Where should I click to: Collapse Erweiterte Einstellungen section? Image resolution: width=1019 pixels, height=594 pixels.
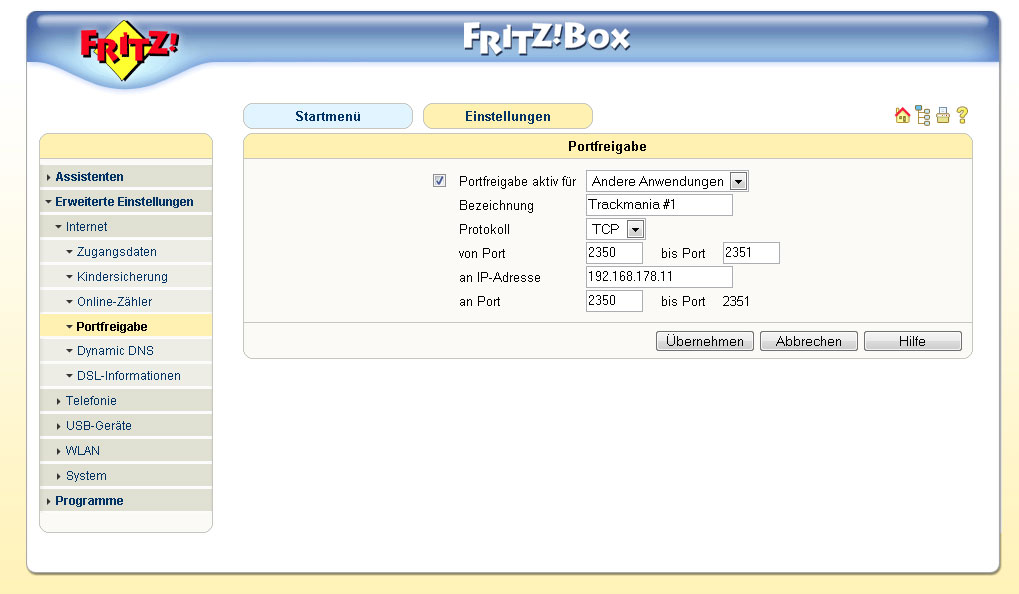[126, 201]
